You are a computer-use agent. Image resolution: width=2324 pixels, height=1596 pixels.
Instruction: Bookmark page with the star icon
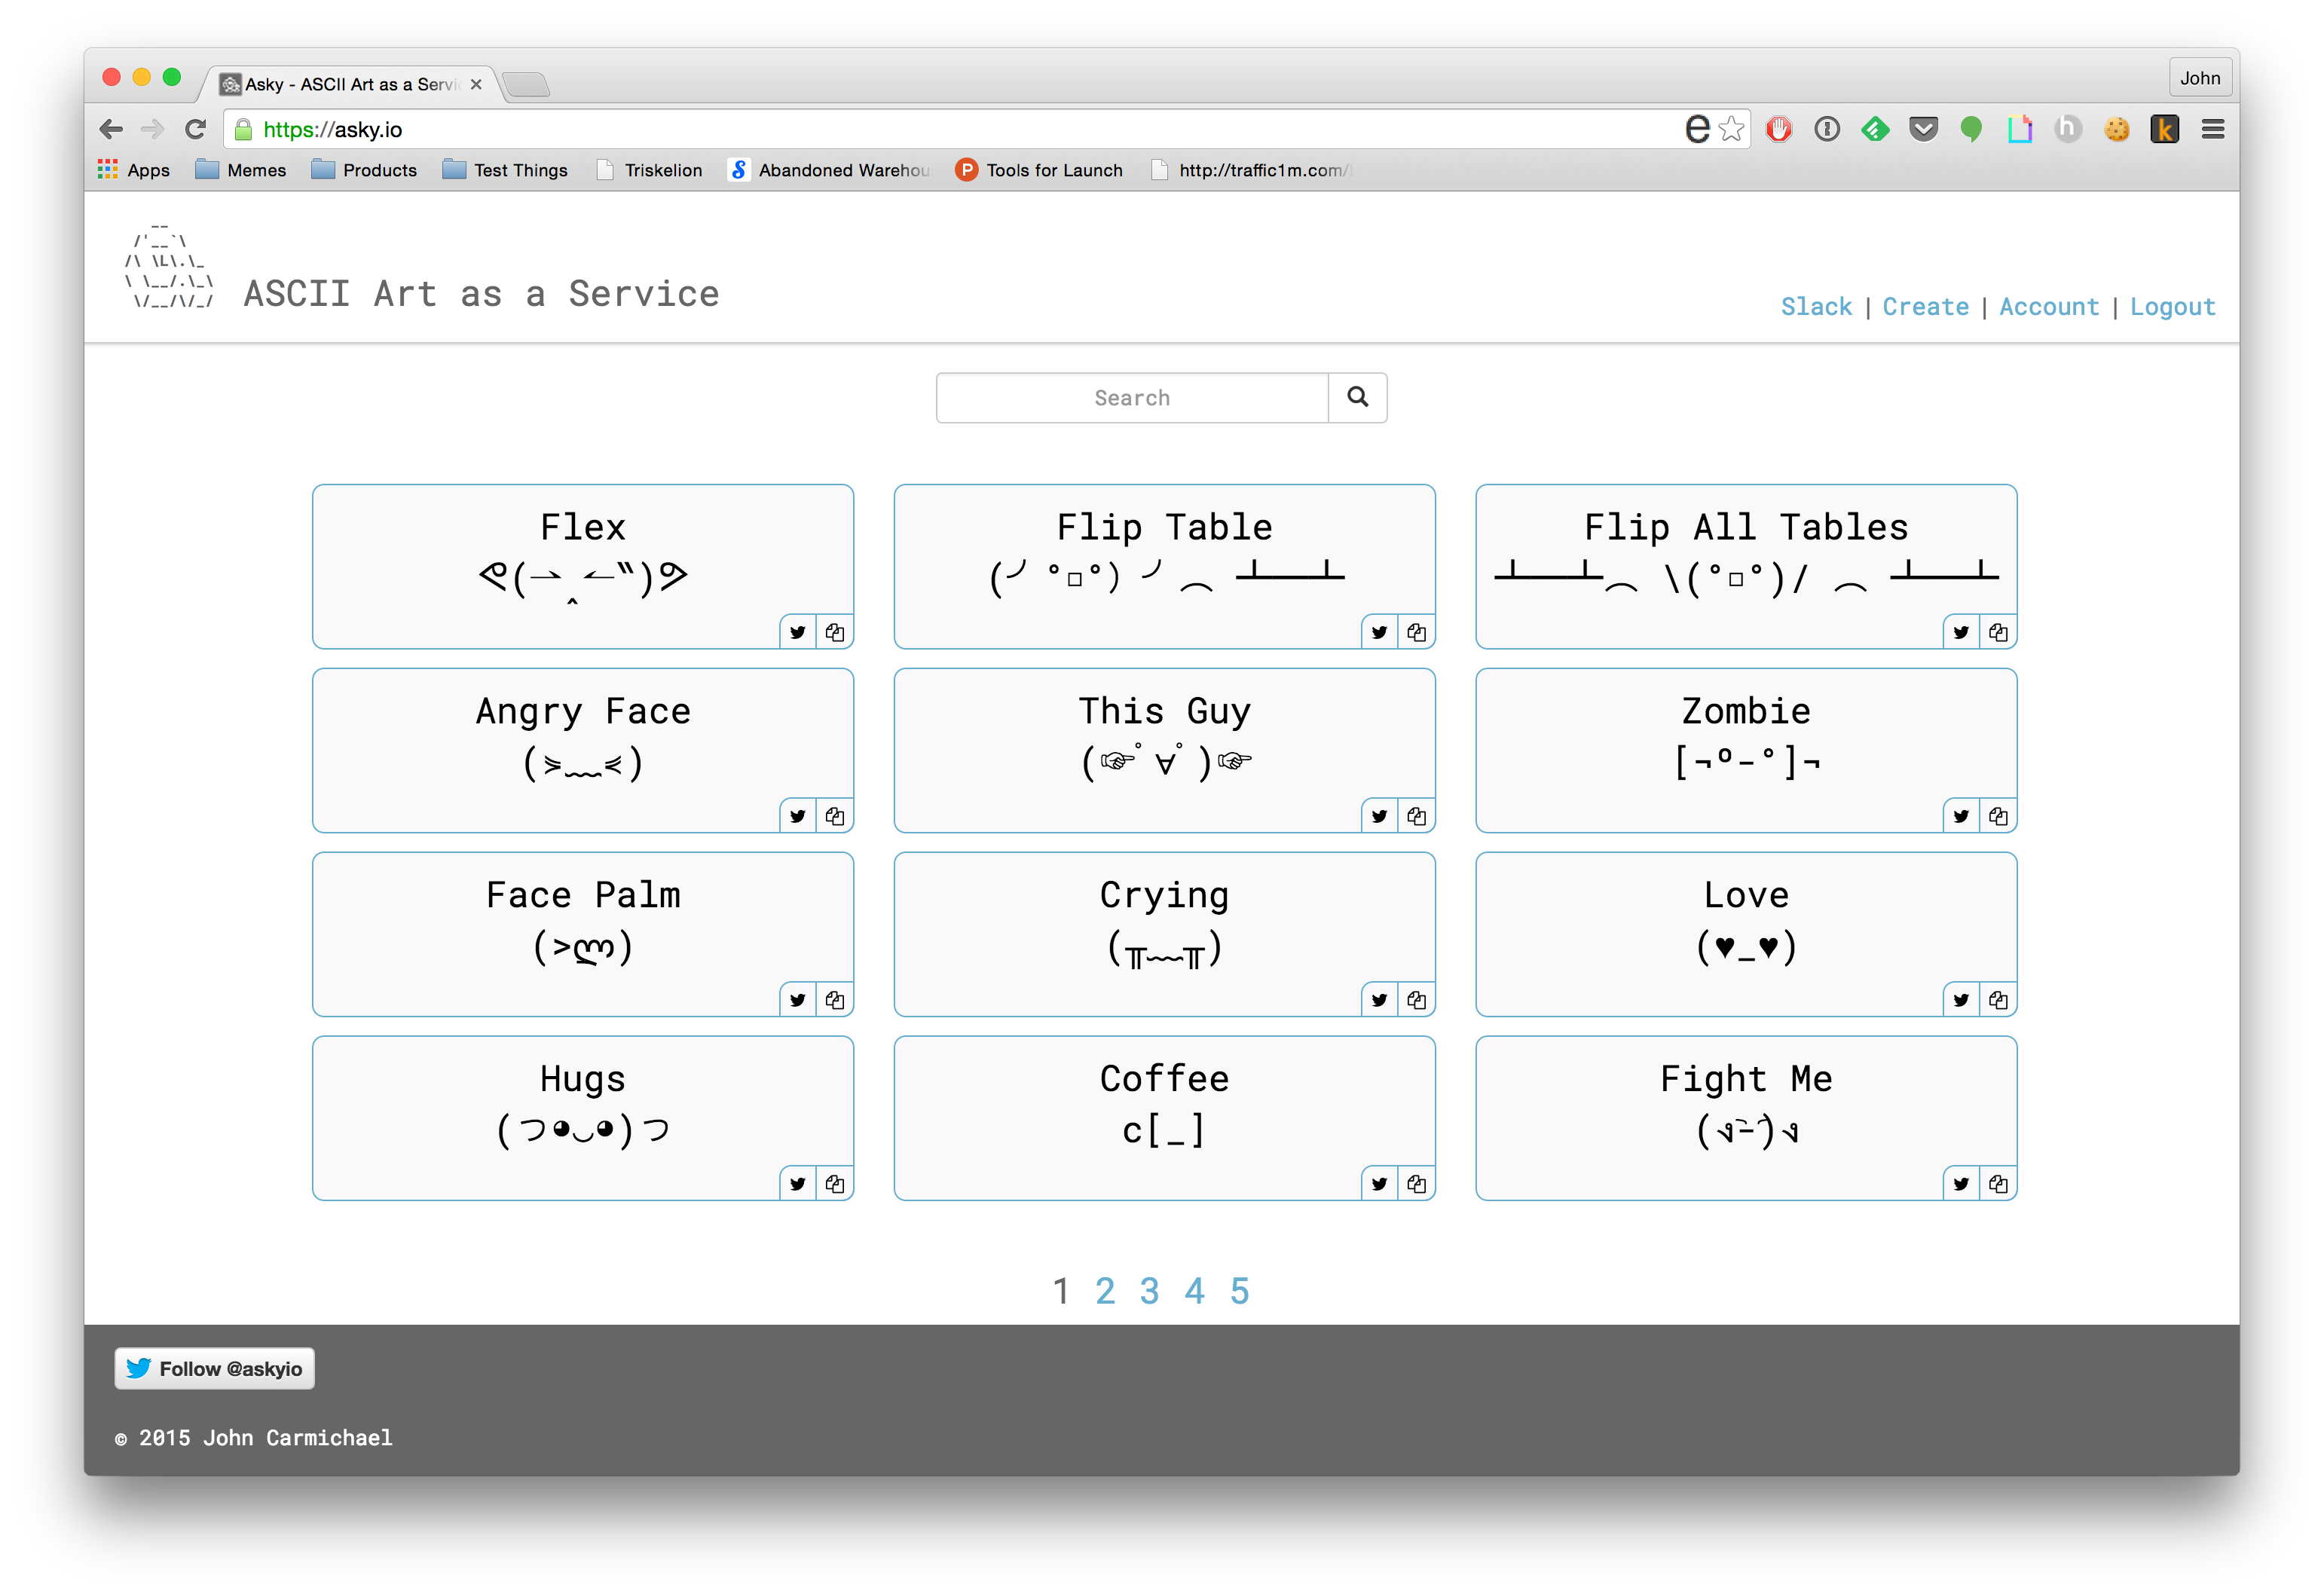pos(1732,129)
